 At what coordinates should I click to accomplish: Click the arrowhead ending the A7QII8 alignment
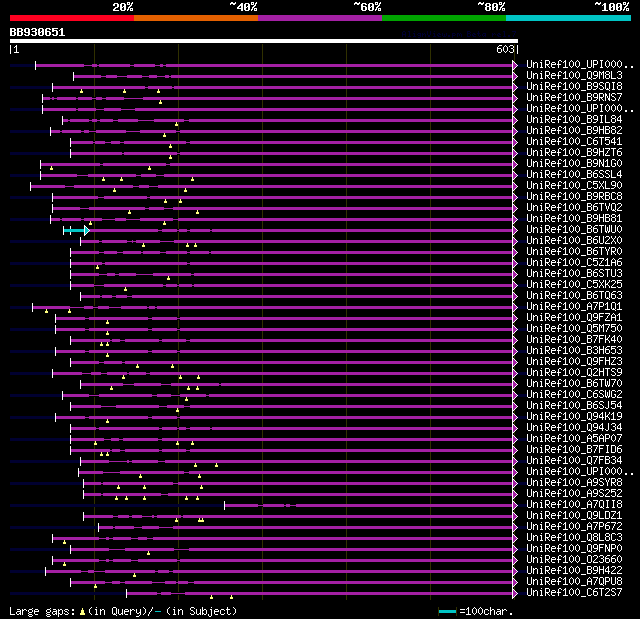[515, 505]
